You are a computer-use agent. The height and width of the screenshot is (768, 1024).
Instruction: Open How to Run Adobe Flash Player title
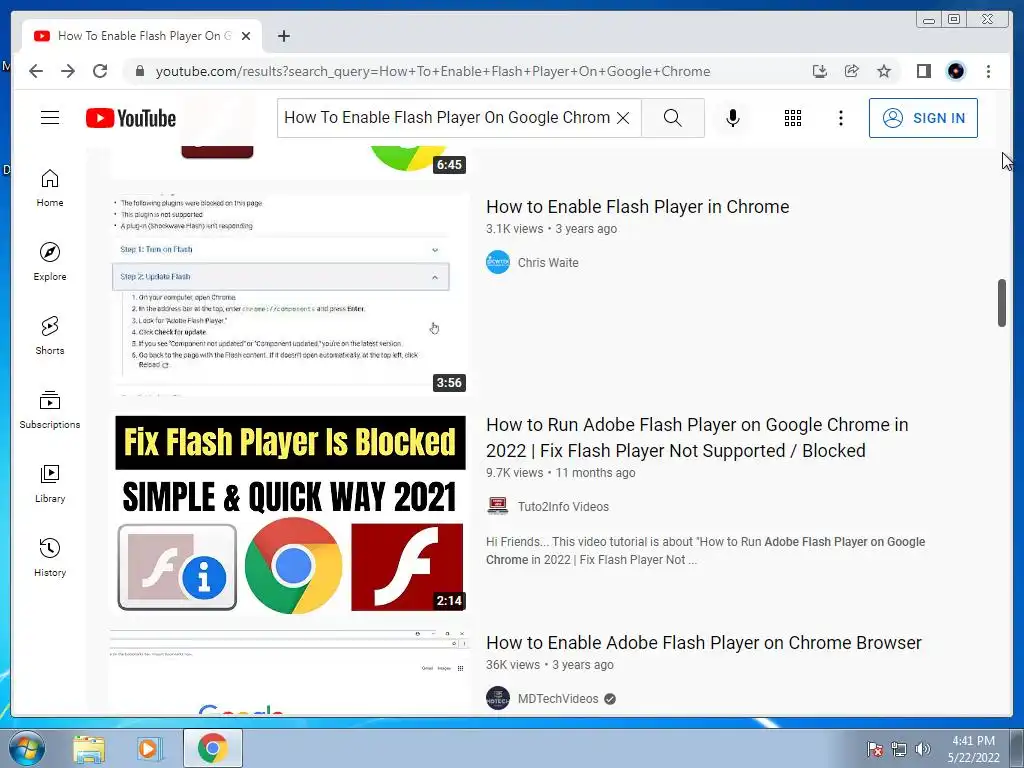pyautogui.click(x=697, y=438)
